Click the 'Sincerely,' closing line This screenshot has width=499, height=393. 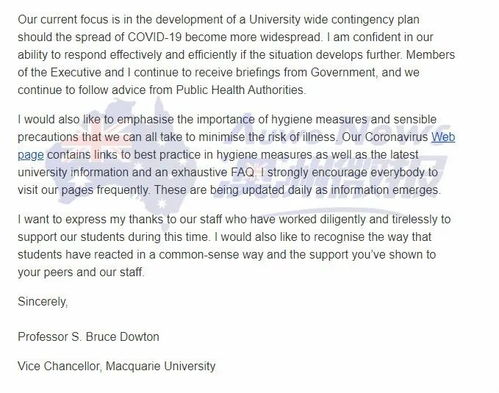[x=43, y=302]
